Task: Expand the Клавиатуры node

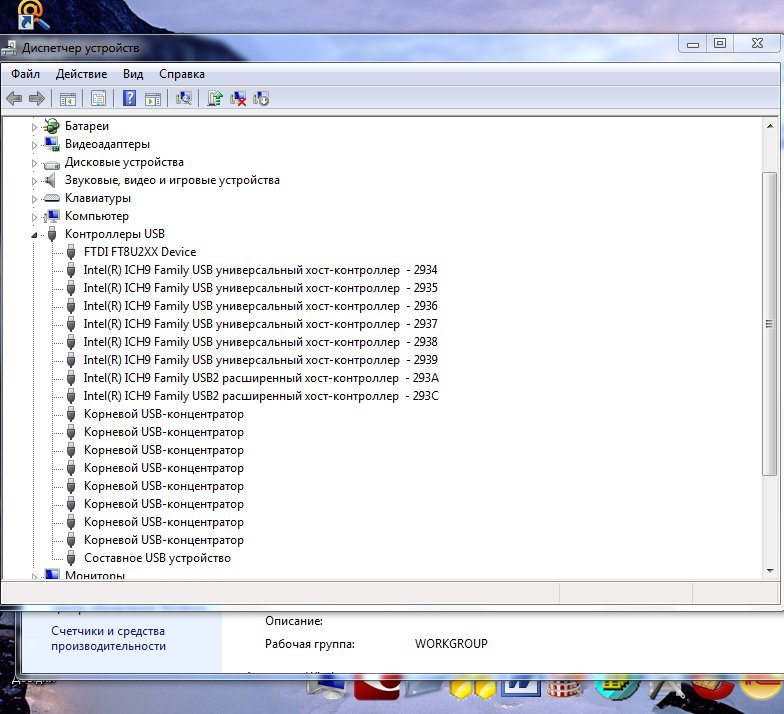Action: coord(34,199)
